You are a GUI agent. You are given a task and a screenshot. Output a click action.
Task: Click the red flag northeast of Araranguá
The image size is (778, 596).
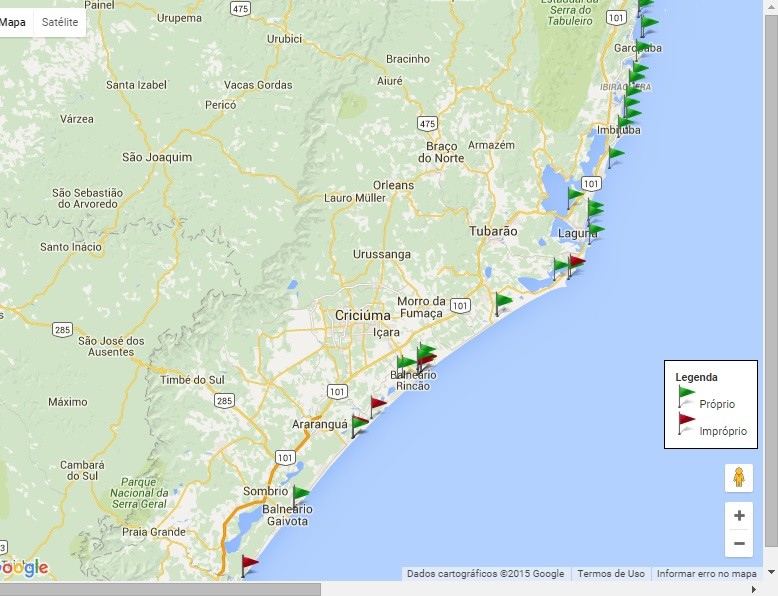click(x=378, y=407)
